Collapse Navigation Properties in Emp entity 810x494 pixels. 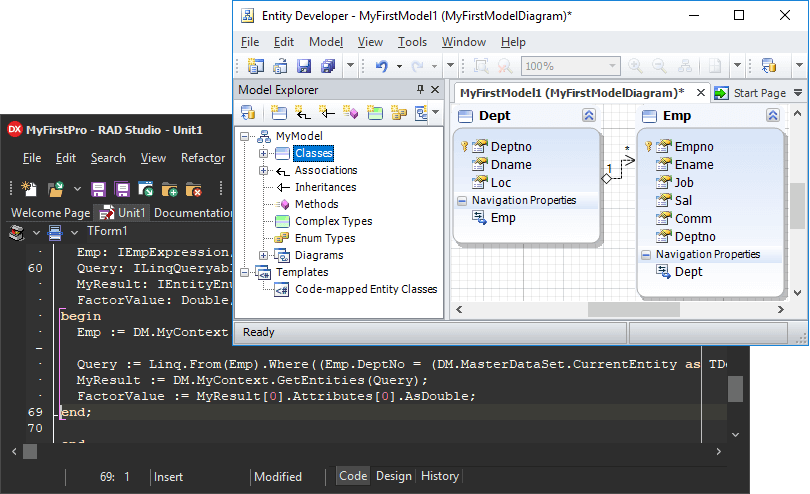click(646, 255)
